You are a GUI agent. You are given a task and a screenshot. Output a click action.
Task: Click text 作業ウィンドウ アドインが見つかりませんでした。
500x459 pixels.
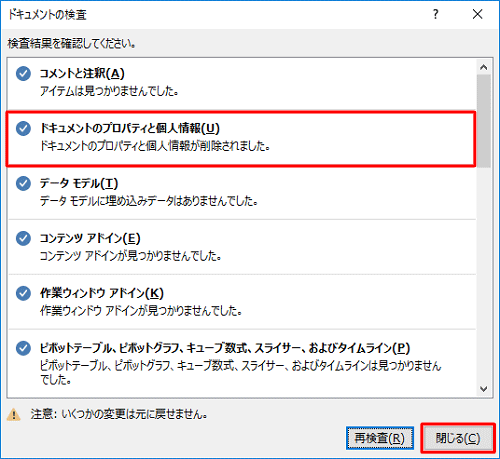click(141, 311)
